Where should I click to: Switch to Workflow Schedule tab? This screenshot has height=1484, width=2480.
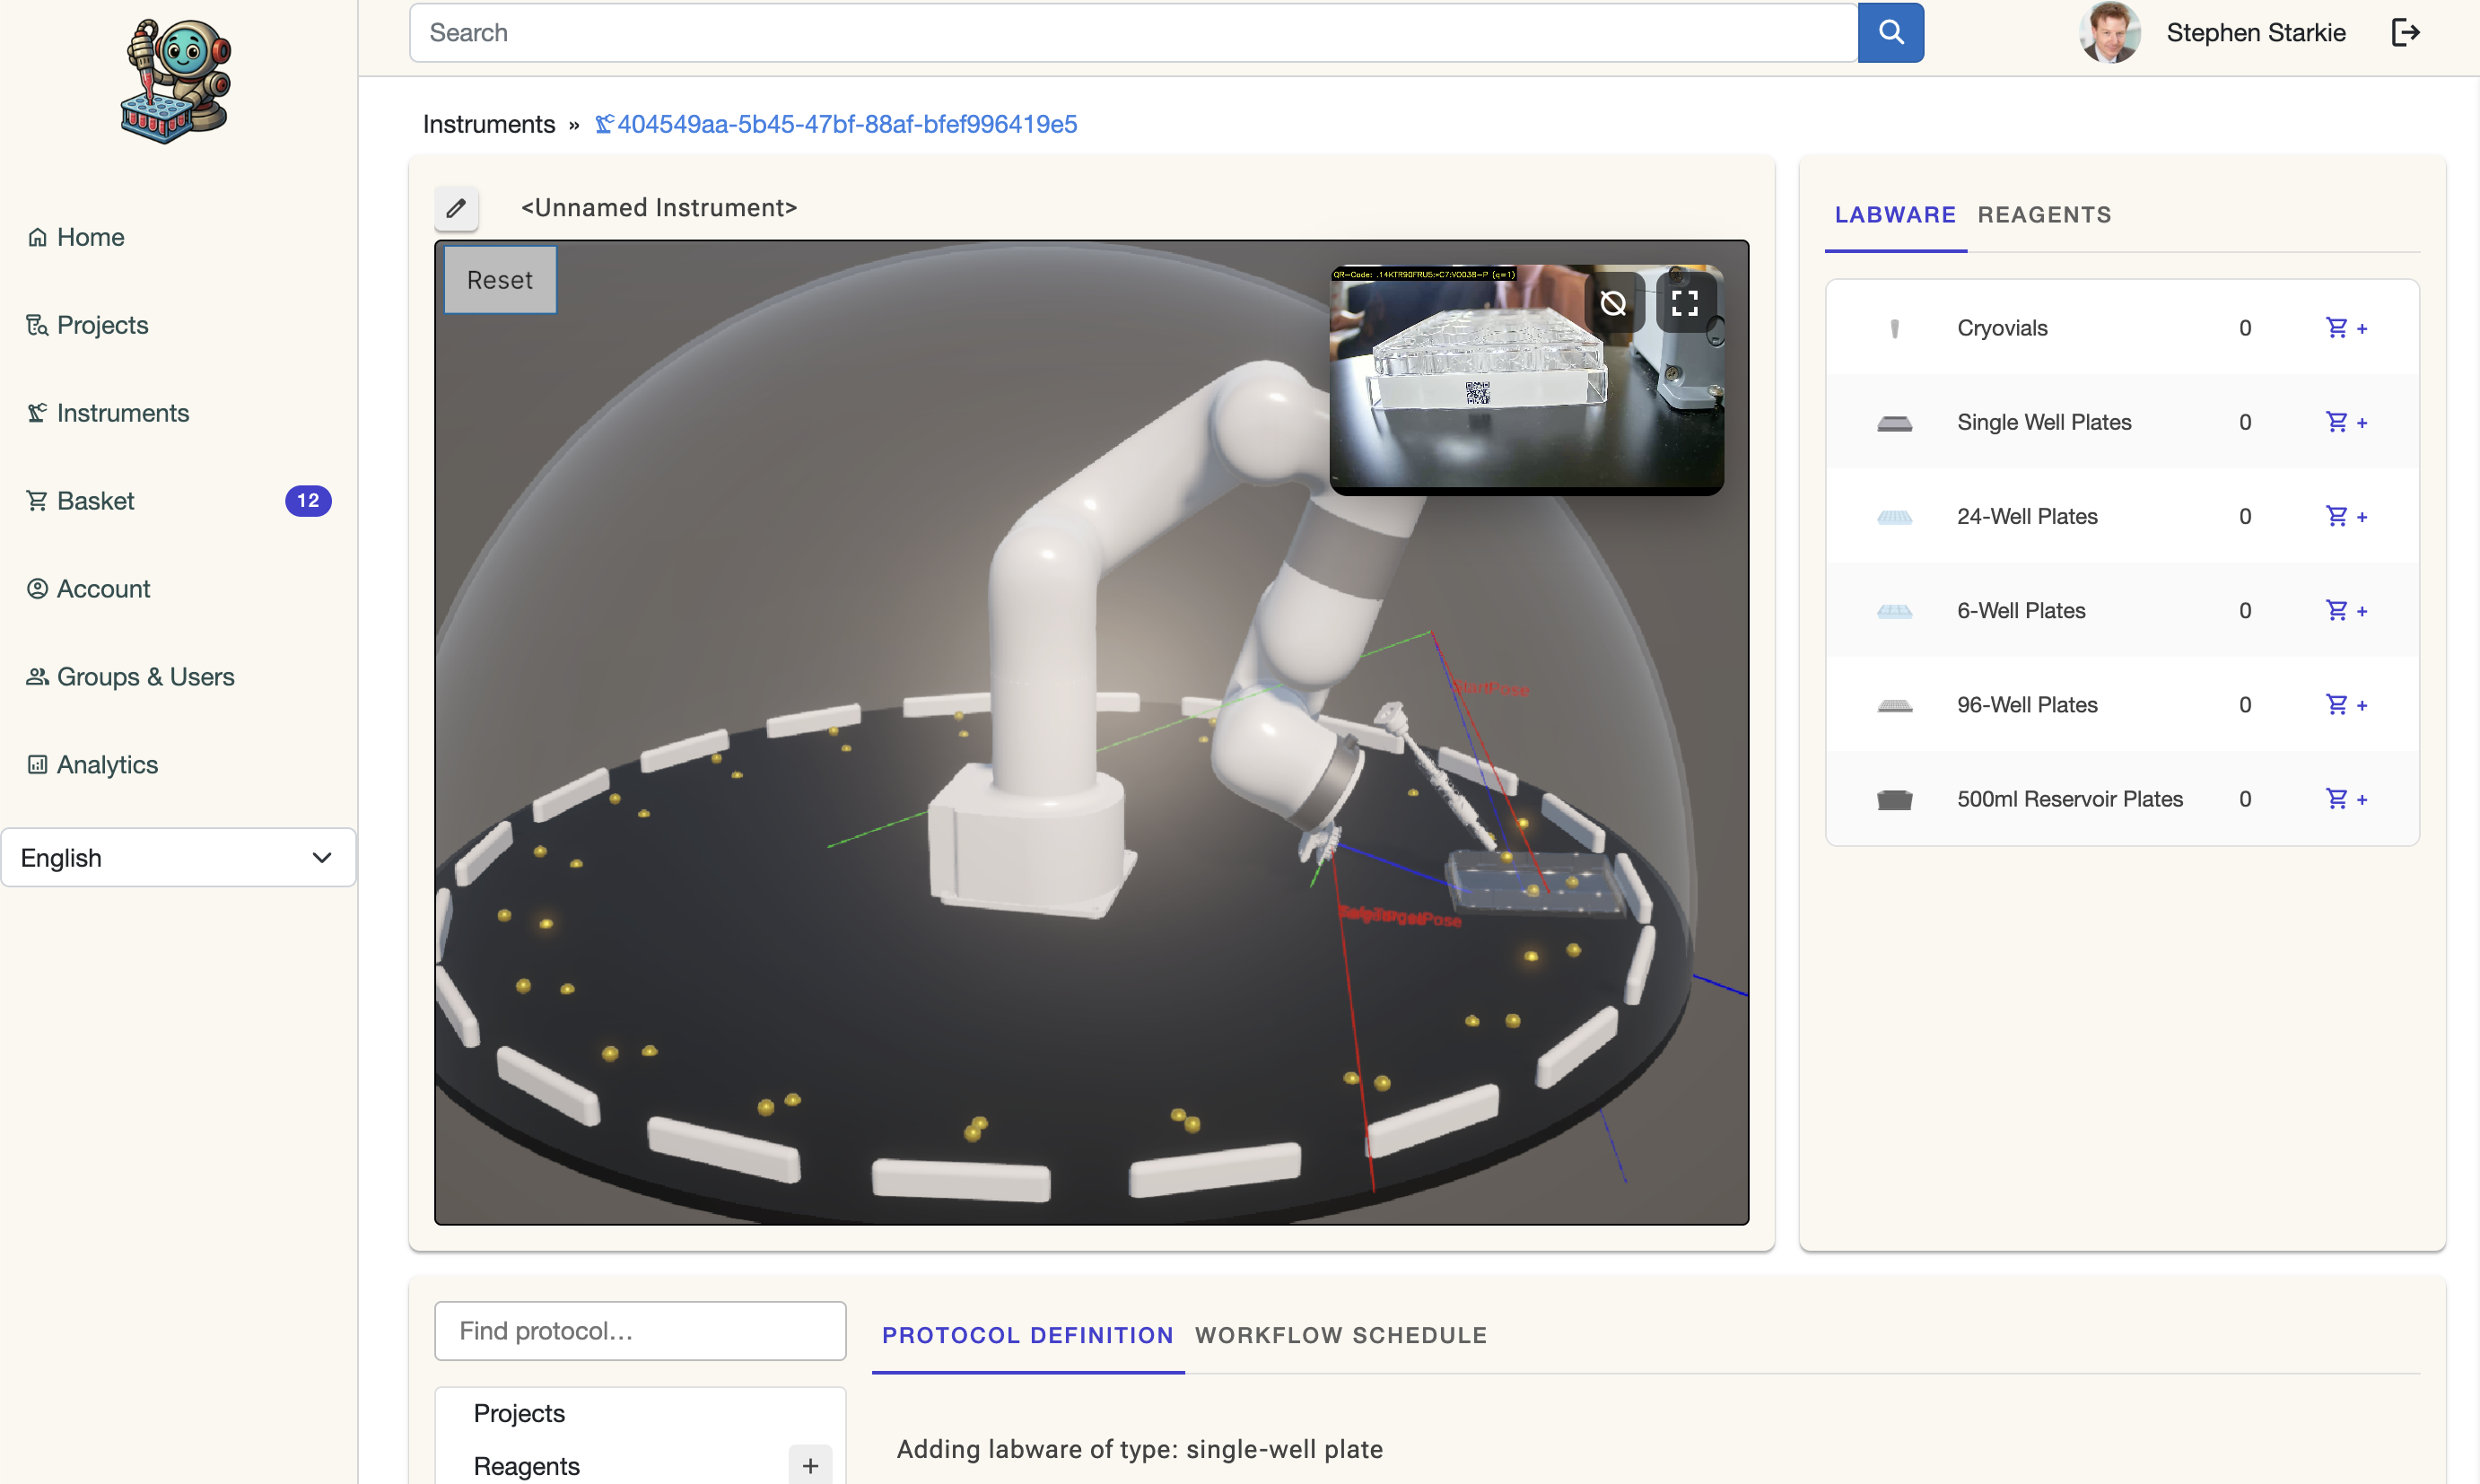(1340, 1335)
